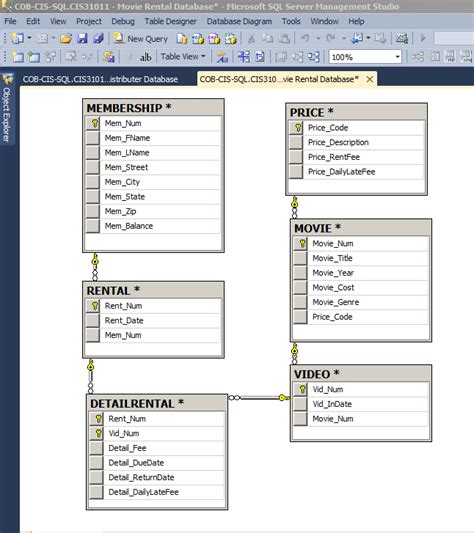
Task: Toggle Show Relationship Labels icon
Action: (222, 57)
